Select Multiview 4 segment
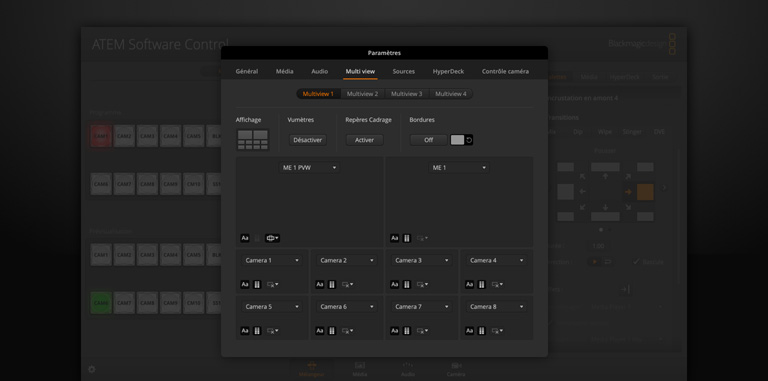This screenshot has width=768, height=381. pyautogui.click(x=451, y=94)
